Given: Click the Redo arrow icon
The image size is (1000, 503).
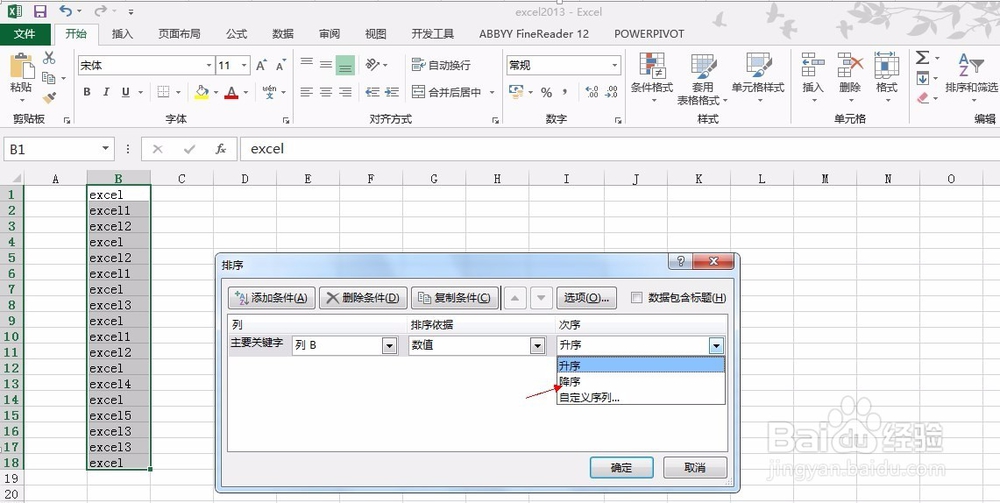Looking at the screenshot, I should (100, 11).
